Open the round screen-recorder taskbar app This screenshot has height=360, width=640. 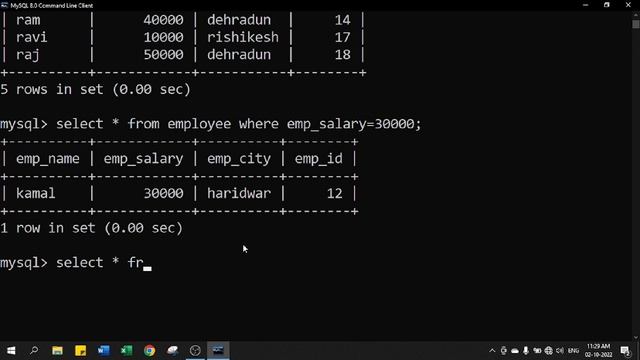pyautogui.click(x=196, y=351)
